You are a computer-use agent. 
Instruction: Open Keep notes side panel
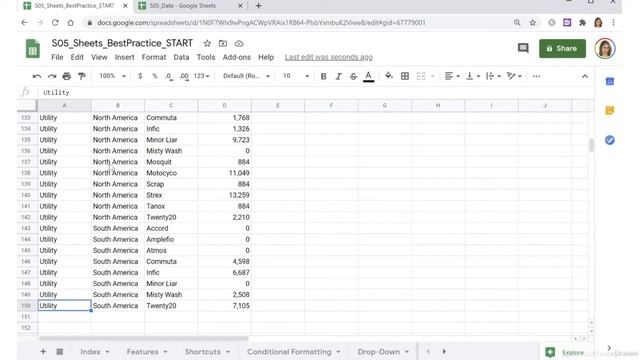click(610, 111)
